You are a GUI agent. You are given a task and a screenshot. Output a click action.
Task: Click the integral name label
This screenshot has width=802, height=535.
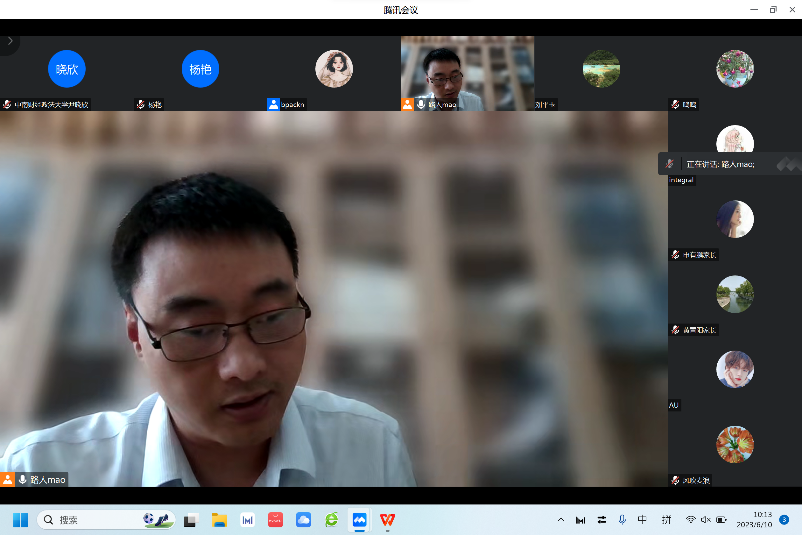(x=681, y=180)
